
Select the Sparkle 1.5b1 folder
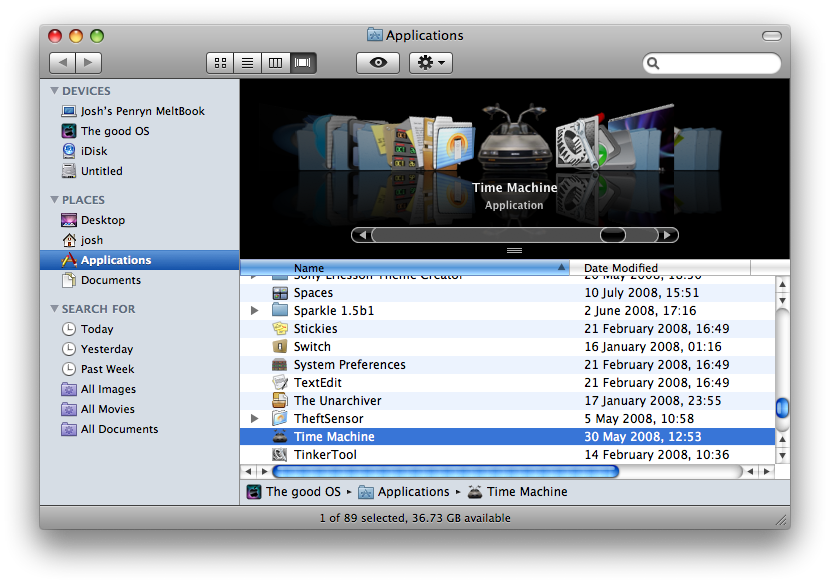(x=507, y=311)
